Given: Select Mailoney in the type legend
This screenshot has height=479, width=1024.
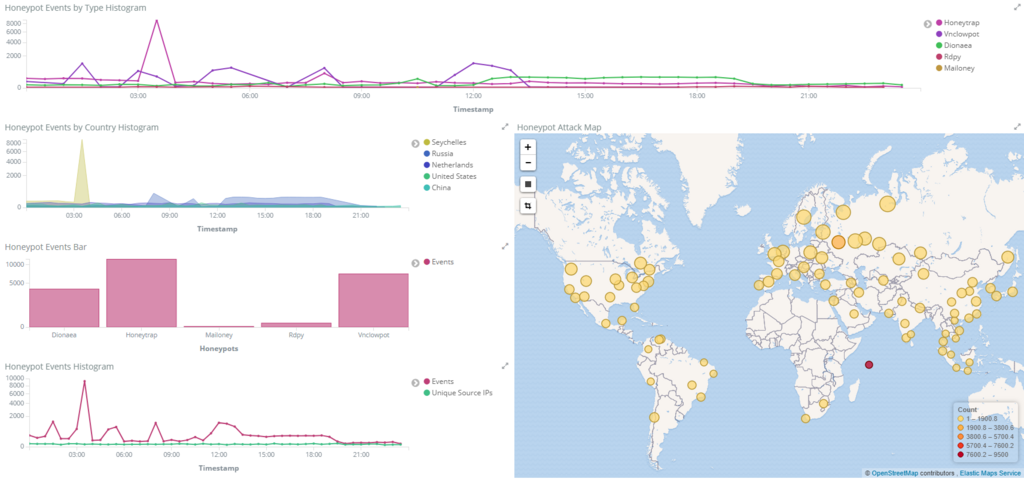Looking at the screenshot, I should [955, 67].
